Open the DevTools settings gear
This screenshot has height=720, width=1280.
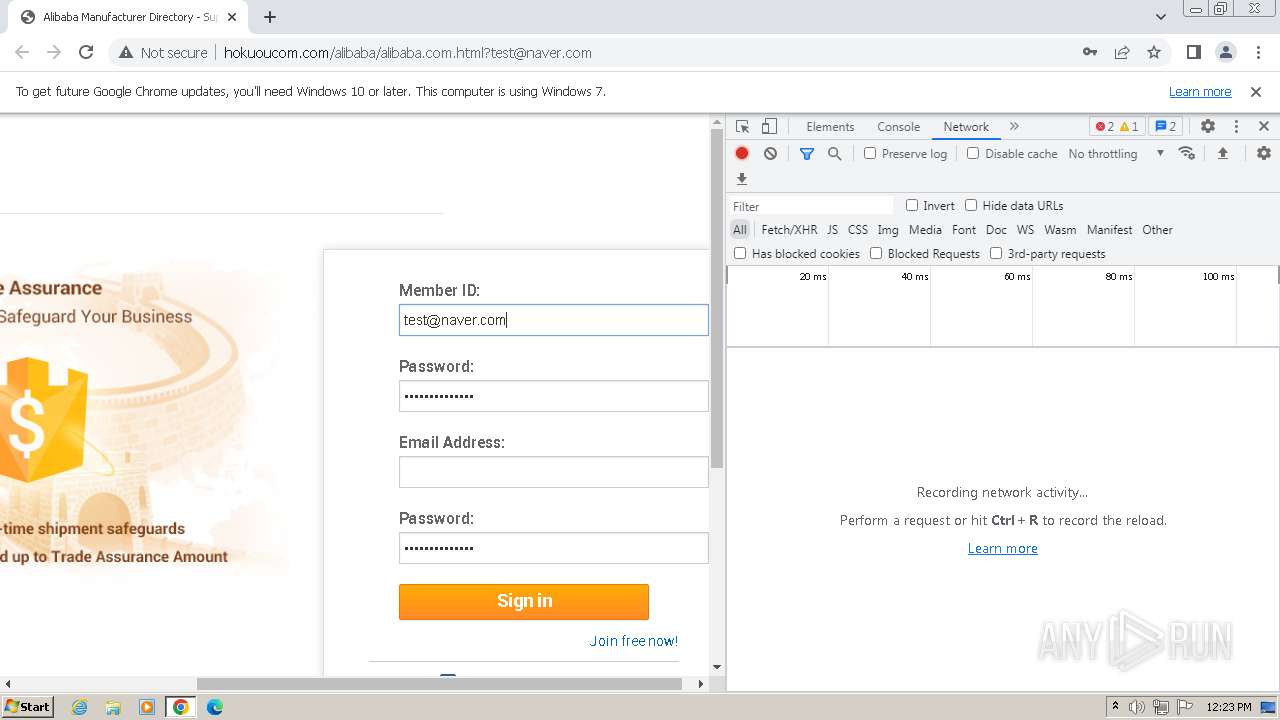(1208, 126)
